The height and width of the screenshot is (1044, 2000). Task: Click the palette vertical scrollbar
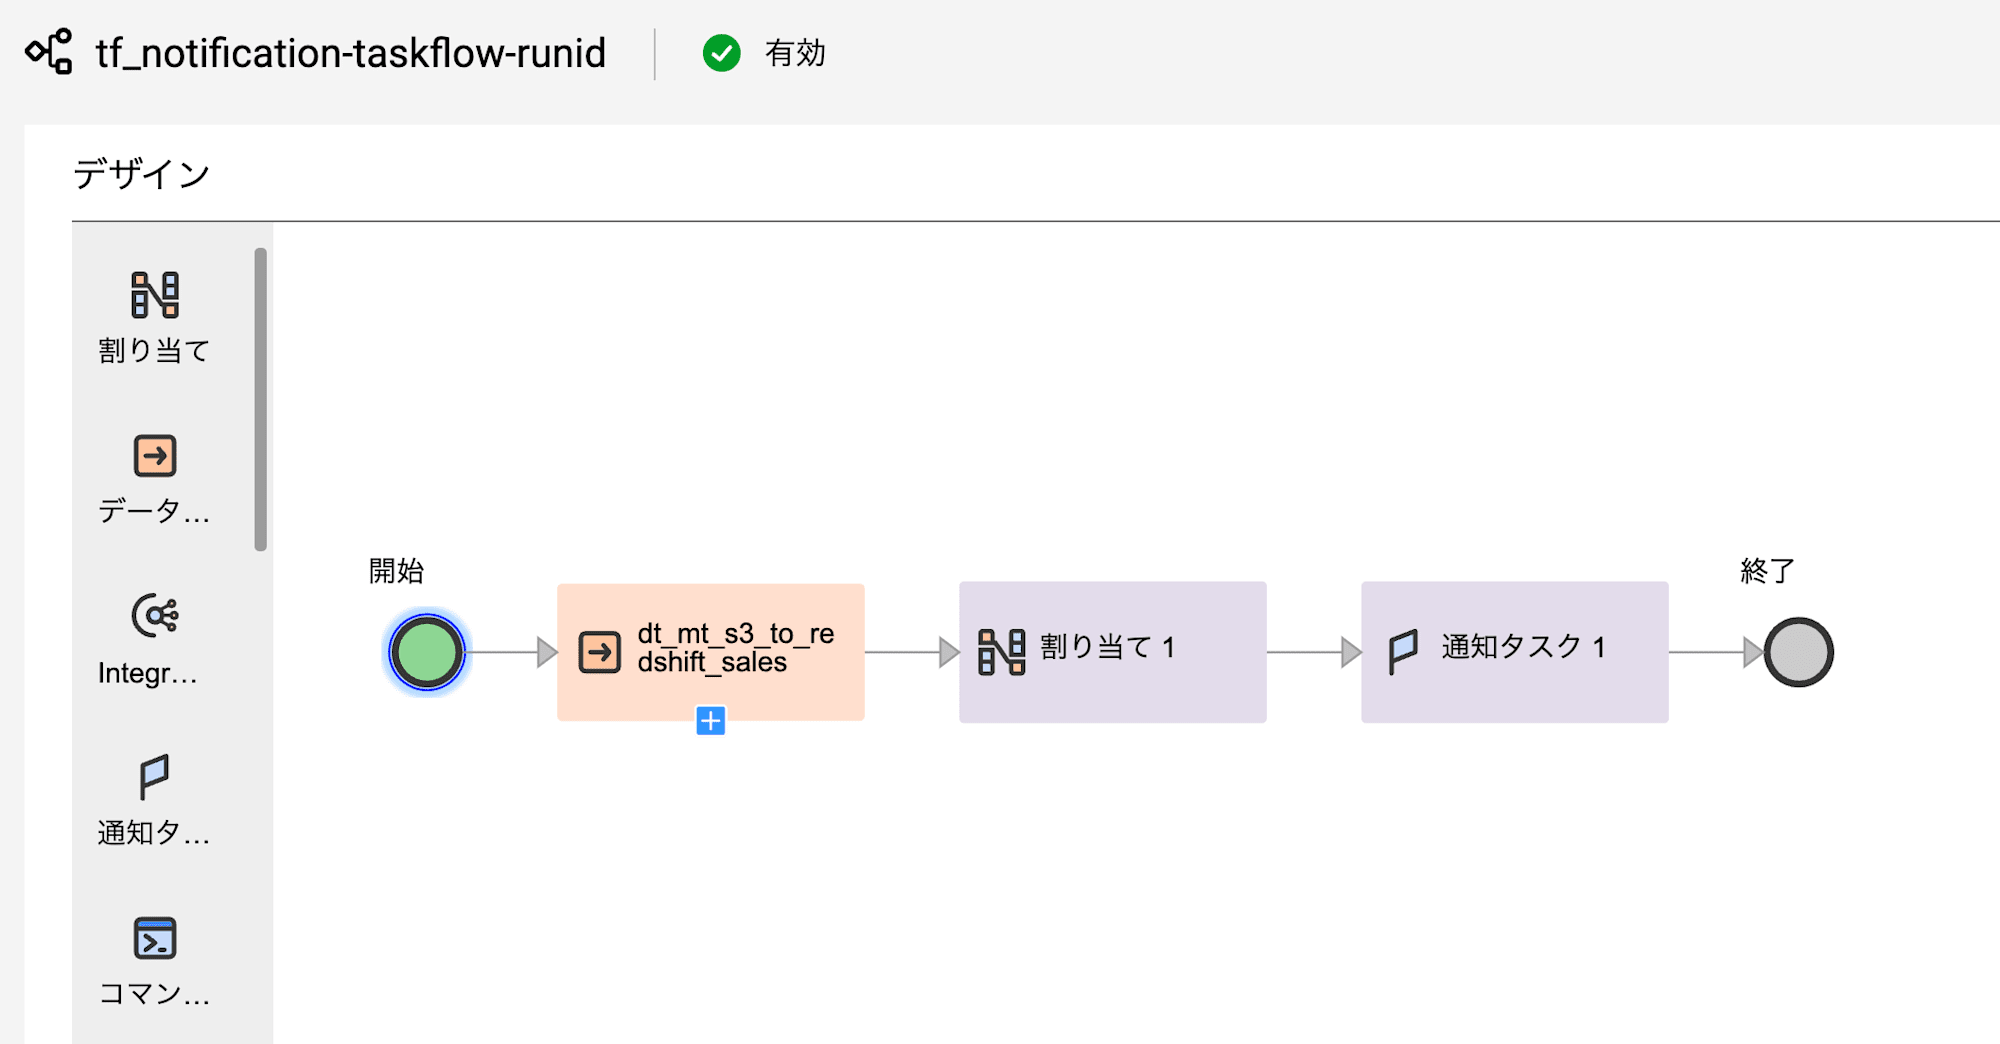(x=261, y=399)
